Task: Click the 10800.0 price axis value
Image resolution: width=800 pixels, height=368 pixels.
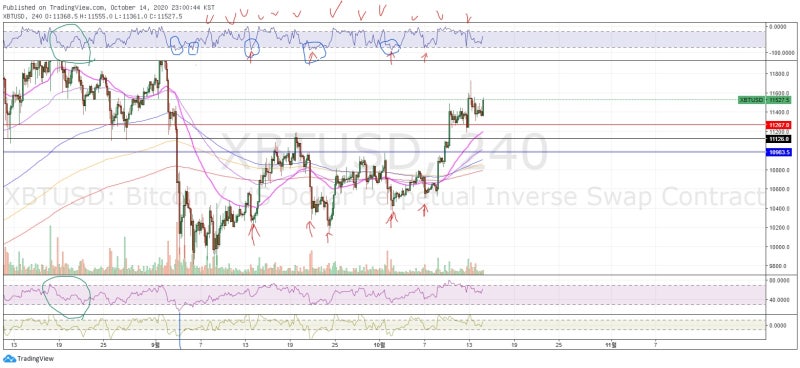Action: (x=779, y=170)
